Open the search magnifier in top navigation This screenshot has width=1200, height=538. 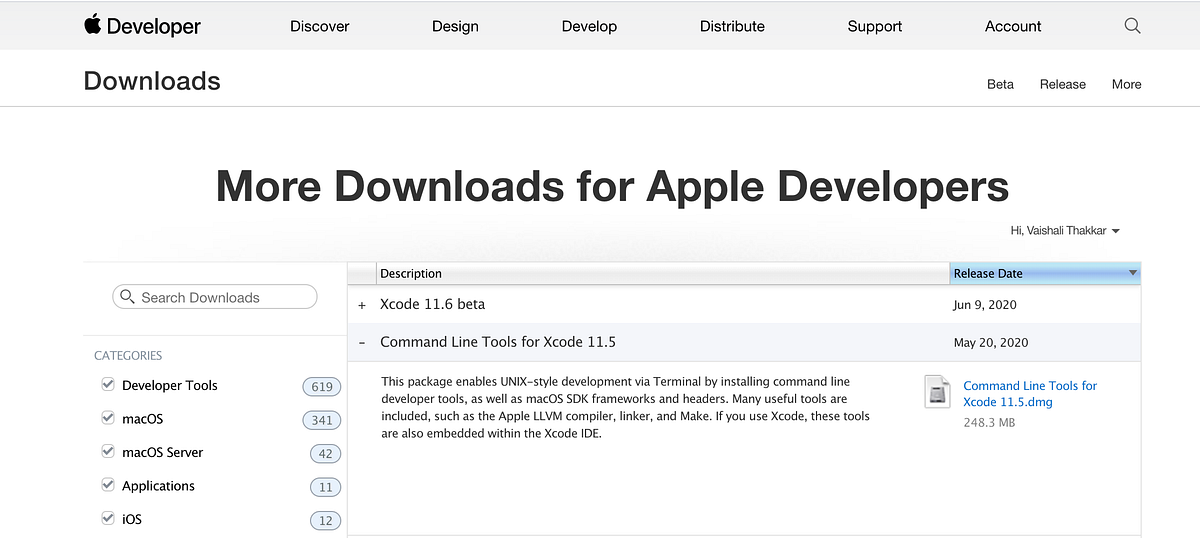click(x=1132, y=26)
